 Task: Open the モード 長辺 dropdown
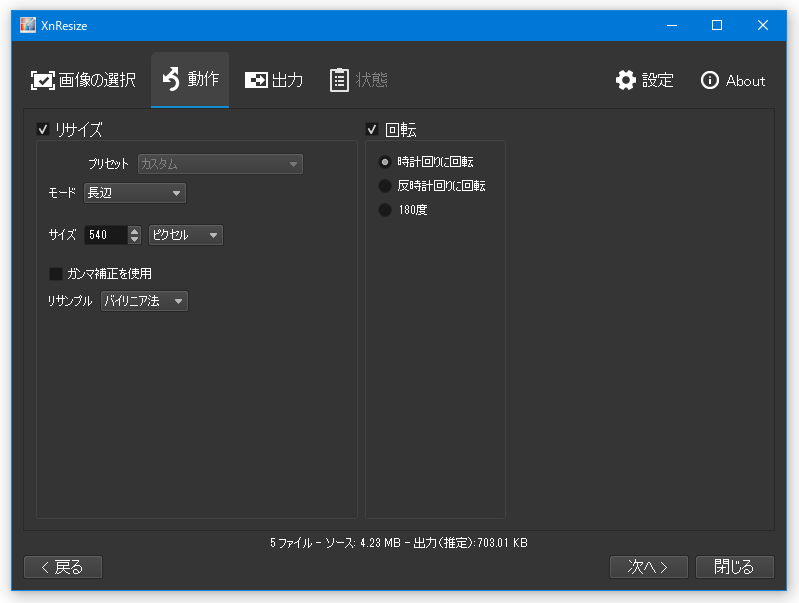click(135, 193)
